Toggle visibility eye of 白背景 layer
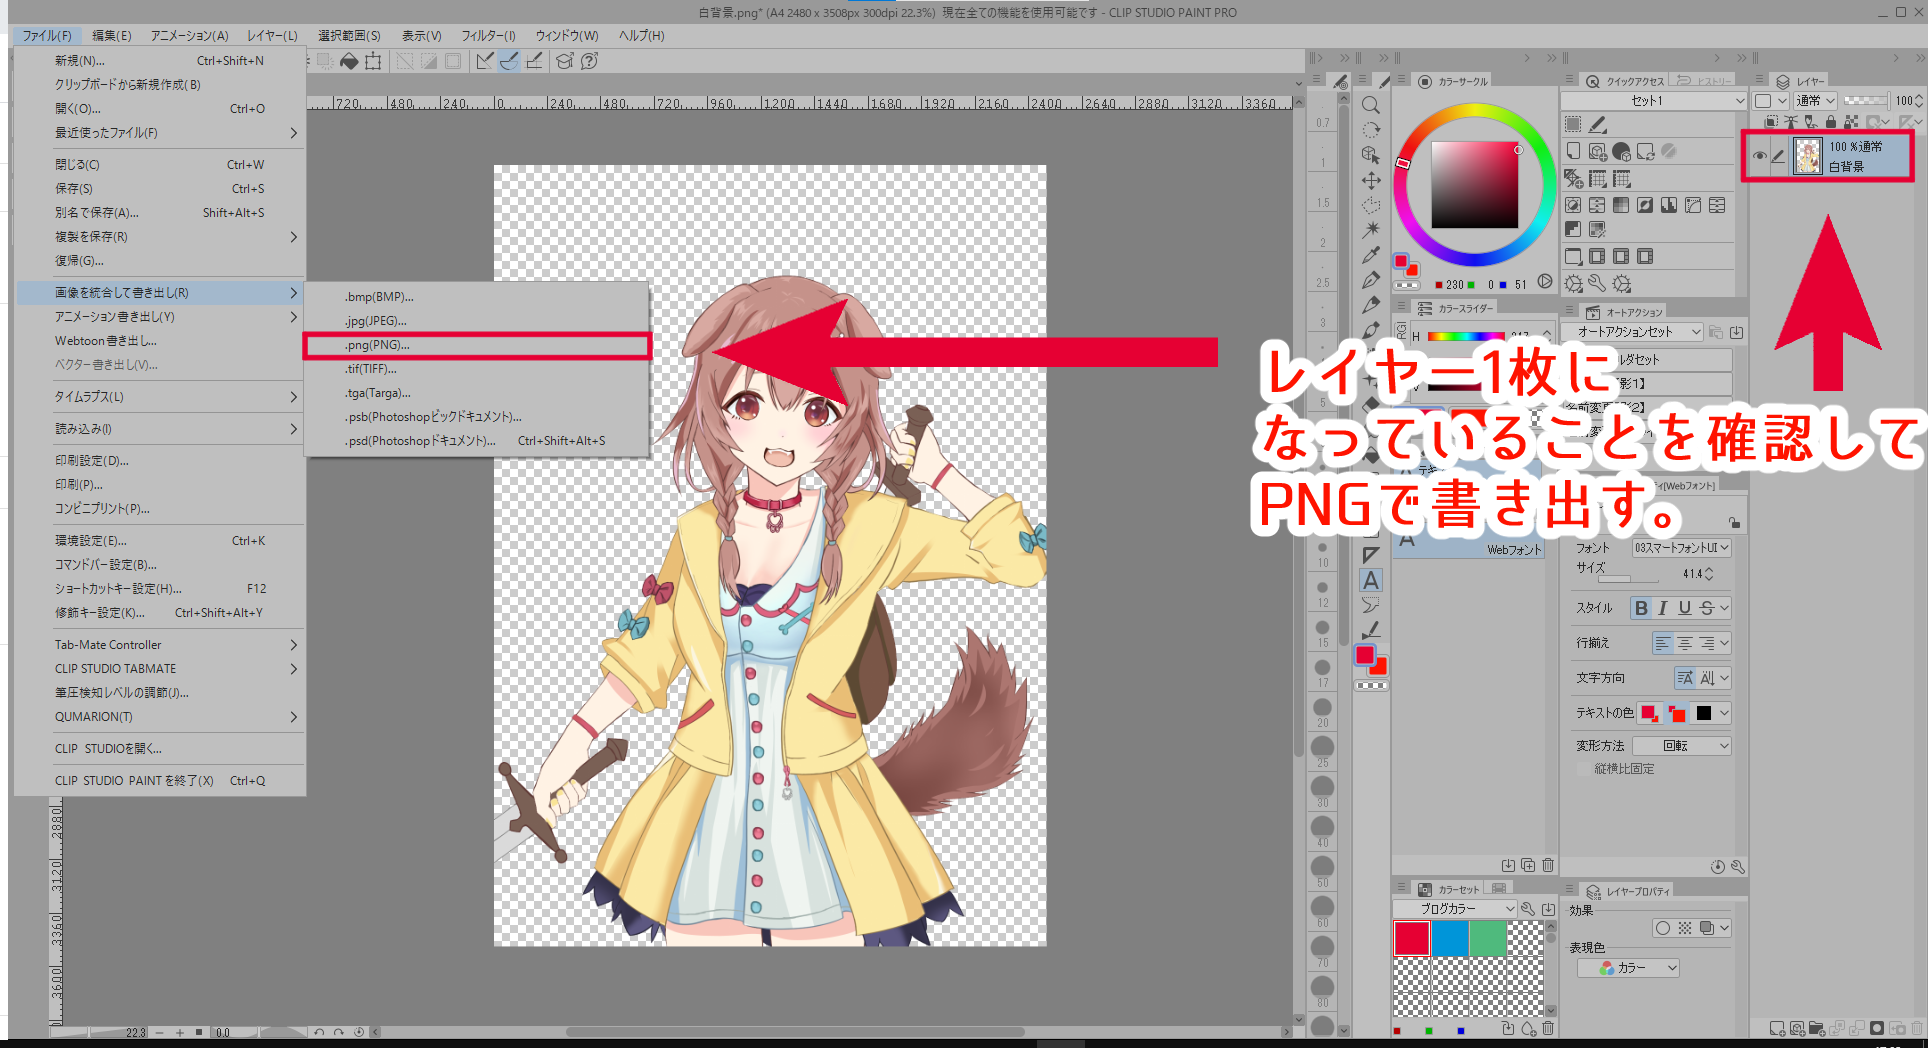1928x1048 pixels. (1759, 156)
